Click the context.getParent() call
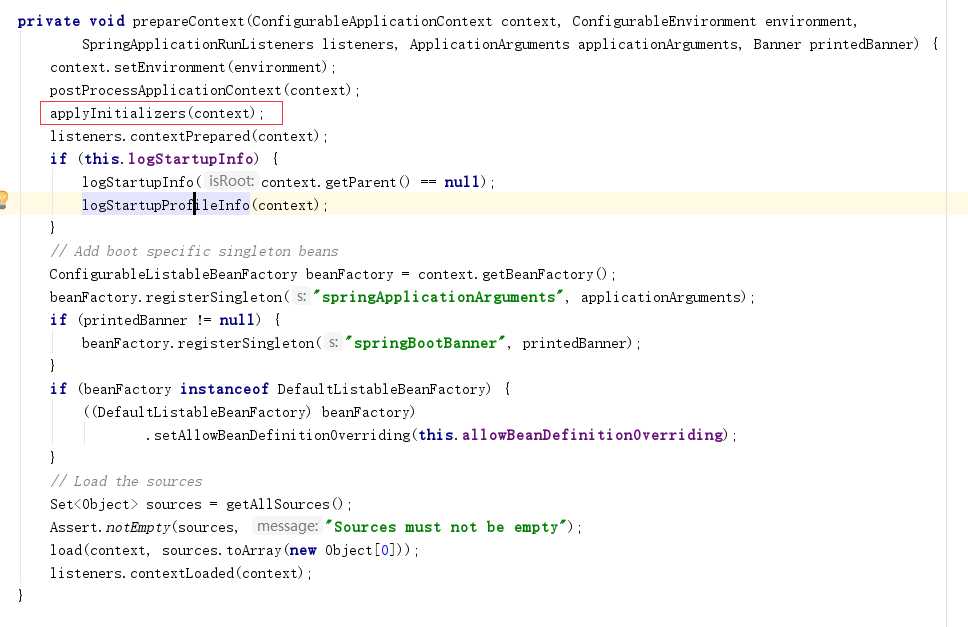Image resolution: width=968 pixels, height=627 pixels. (335, 183)
